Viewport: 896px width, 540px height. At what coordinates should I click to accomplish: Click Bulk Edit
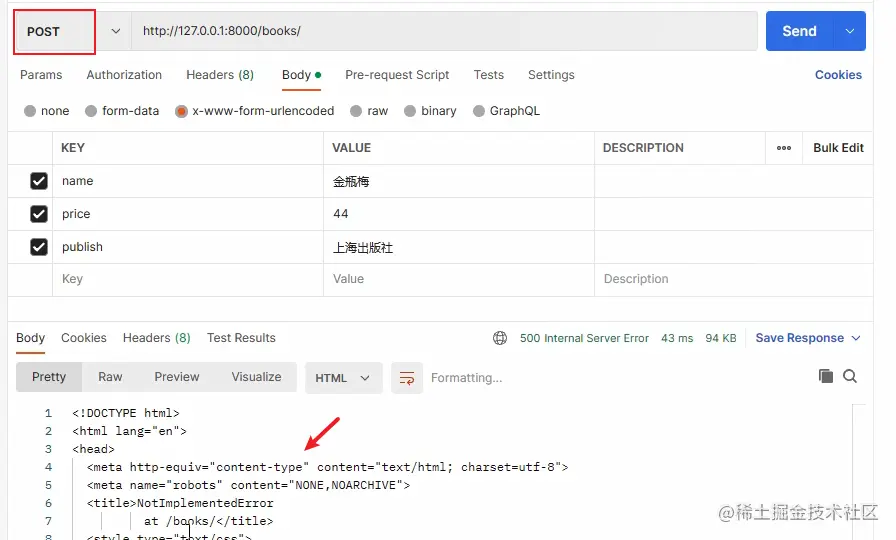(838, 148)
